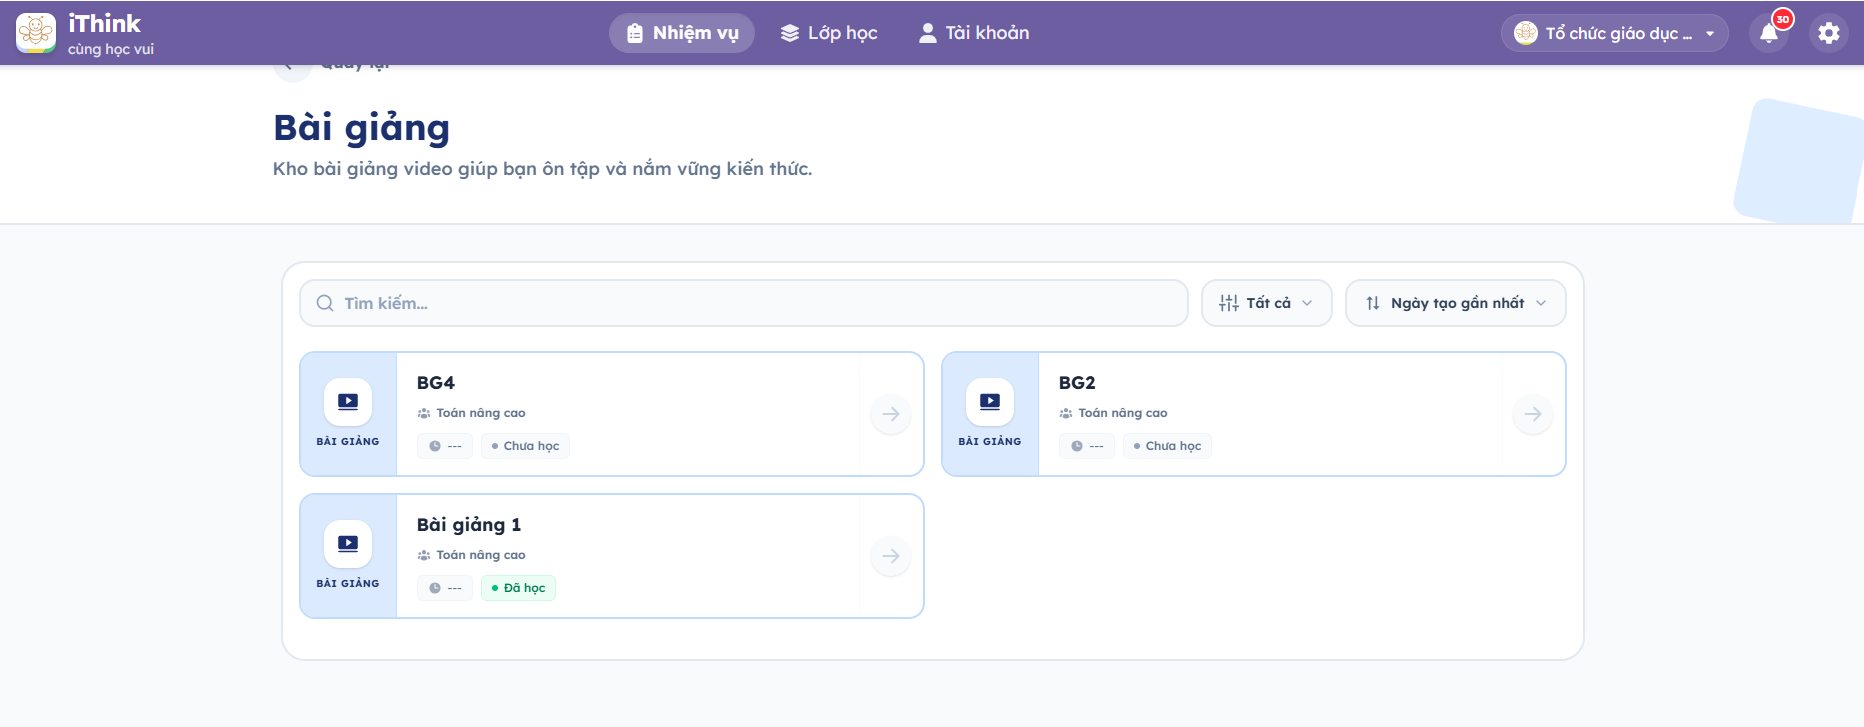
Task: Expand the Tổ chức giáo dục selector
Action: [x=1614, y=33]
